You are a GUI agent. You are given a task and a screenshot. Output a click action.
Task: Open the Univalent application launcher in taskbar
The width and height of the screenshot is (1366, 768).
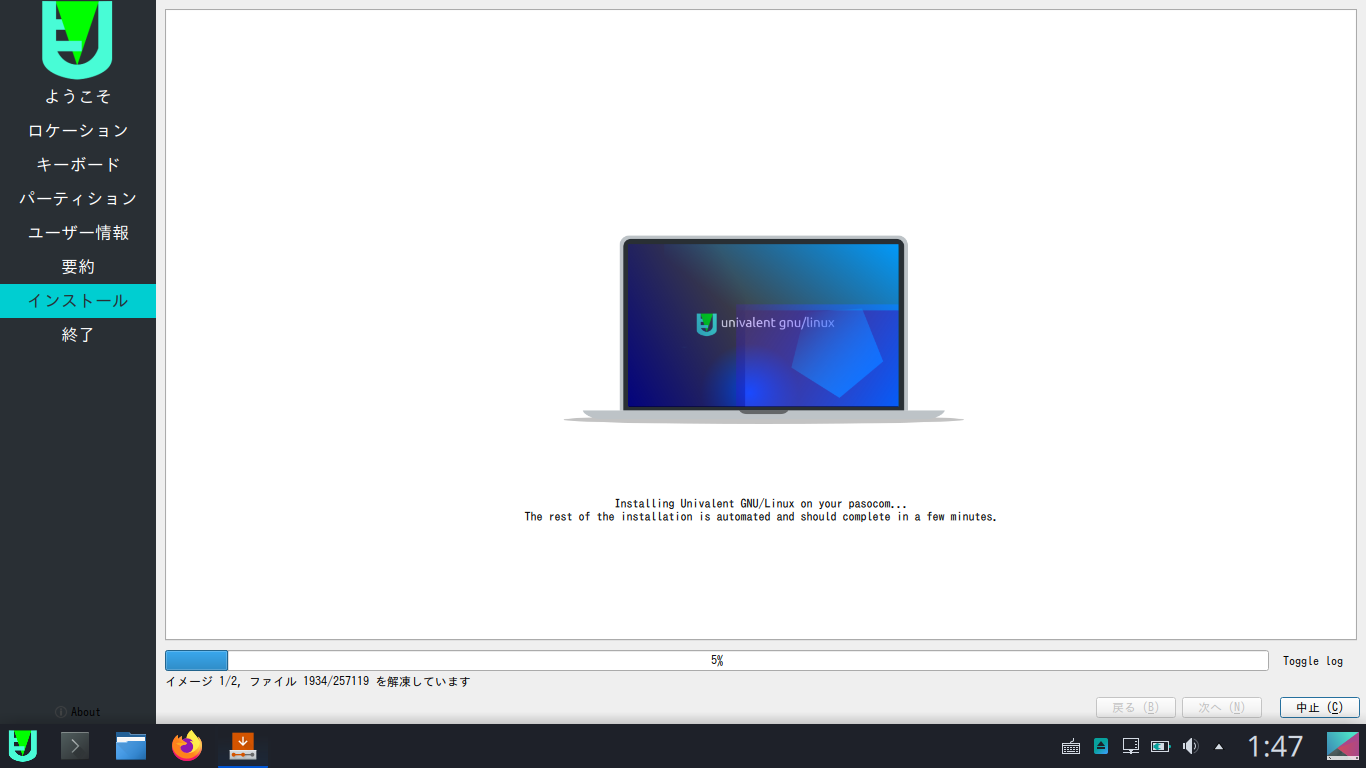click(23, 746)
